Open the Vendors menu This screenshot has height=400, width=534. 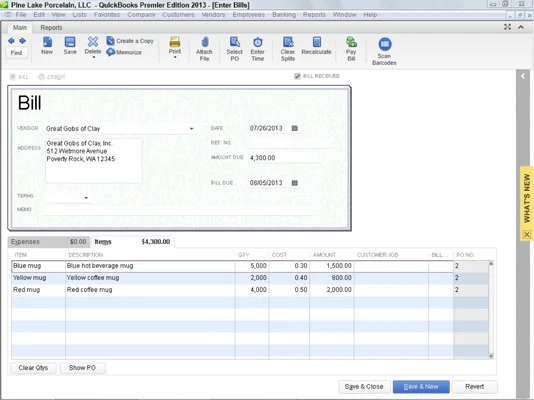[x=213, y=15]
